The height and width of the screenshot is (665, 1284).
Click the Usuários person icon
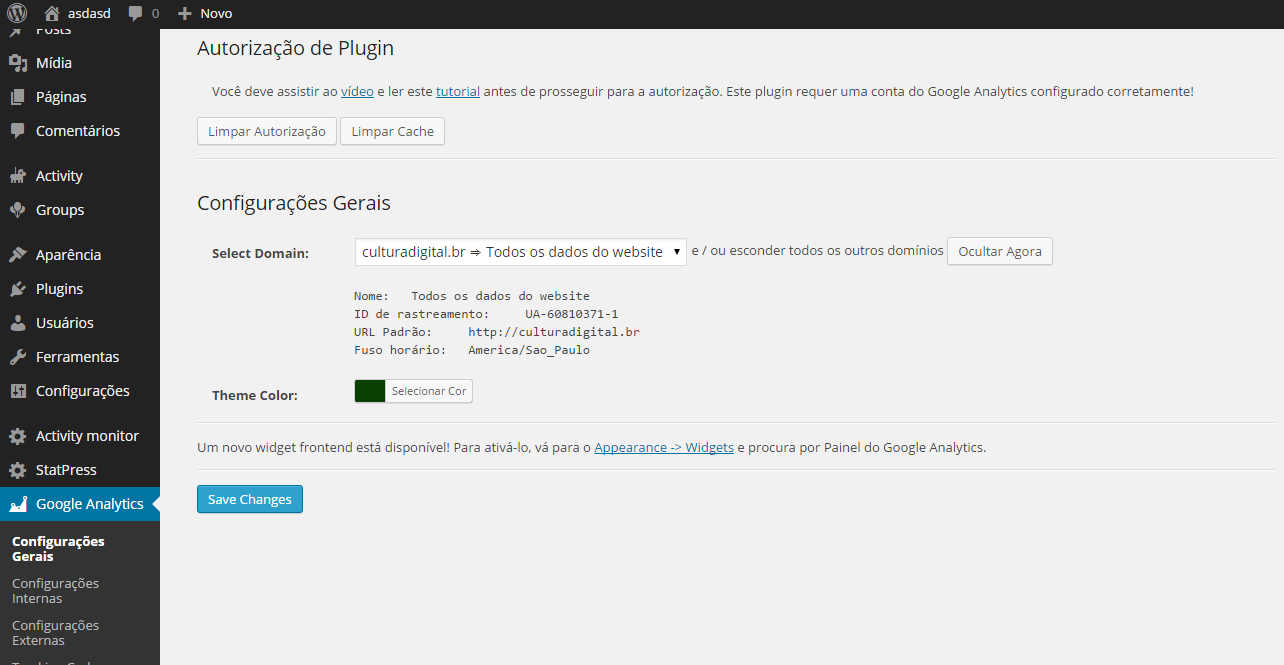[x=17, y=323]
